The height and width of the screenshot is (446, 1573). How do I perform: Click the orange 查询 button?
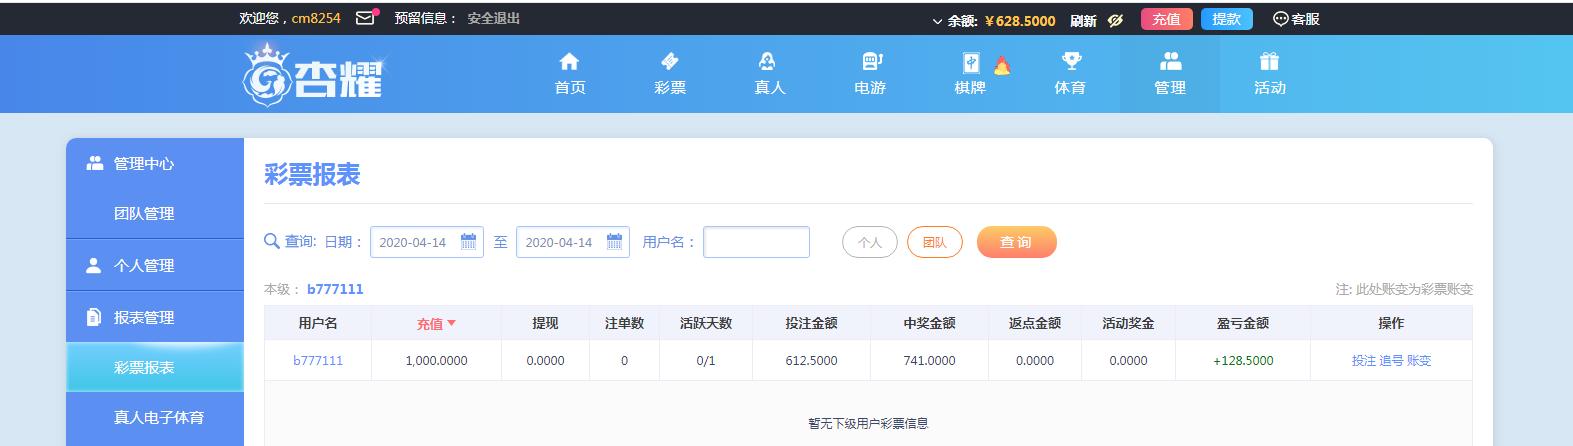(1016, 242)
